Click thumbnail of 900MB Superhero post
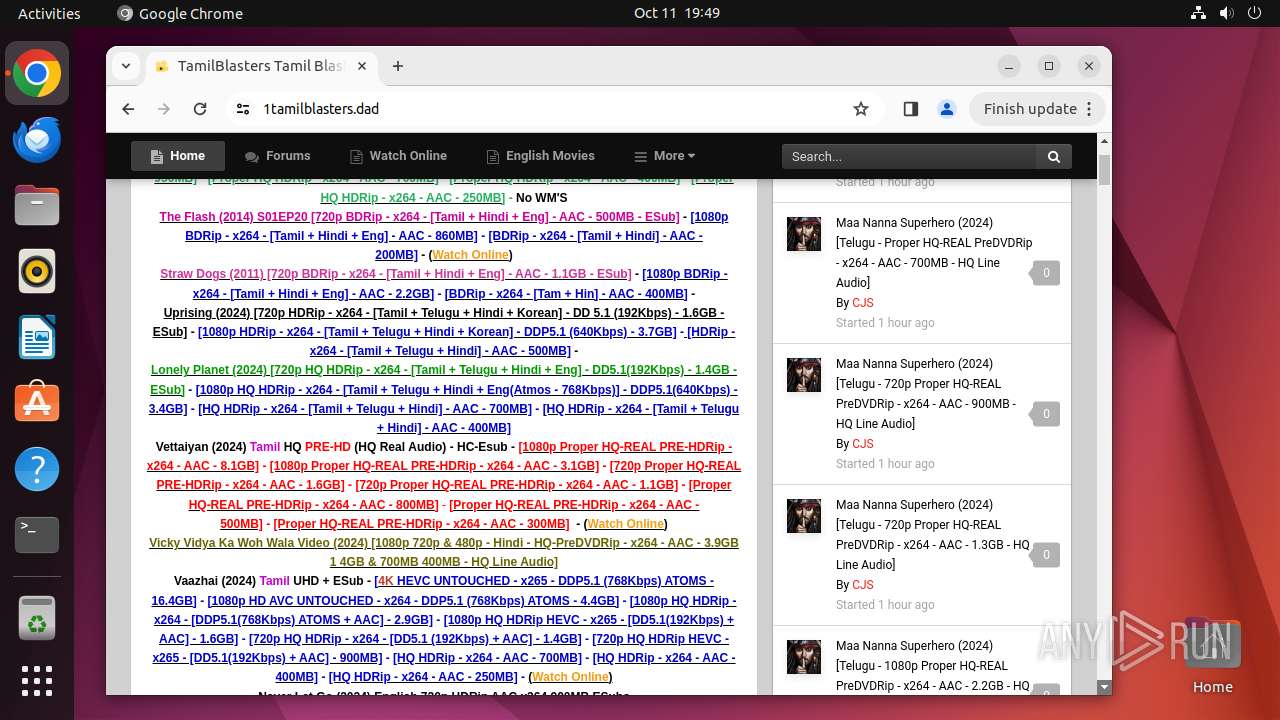 point(804,375)
